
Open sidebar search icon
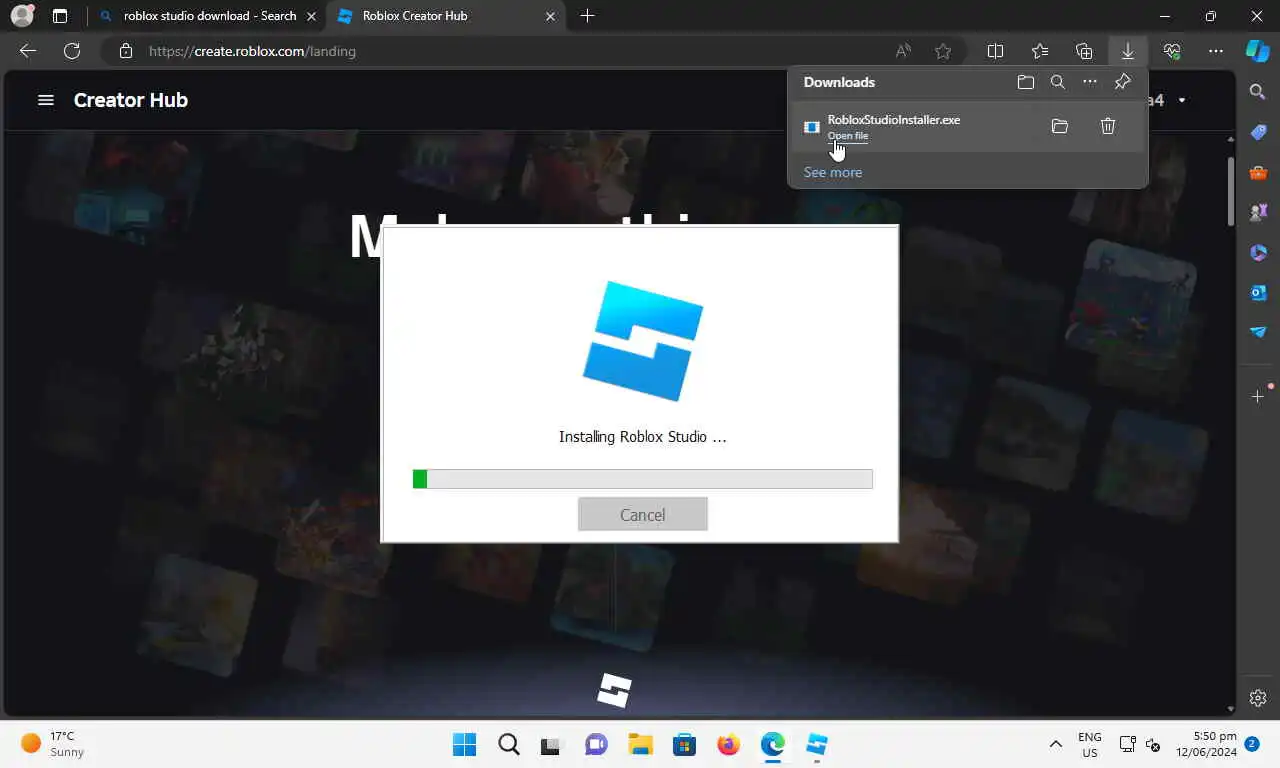(x=1258, y=92)
